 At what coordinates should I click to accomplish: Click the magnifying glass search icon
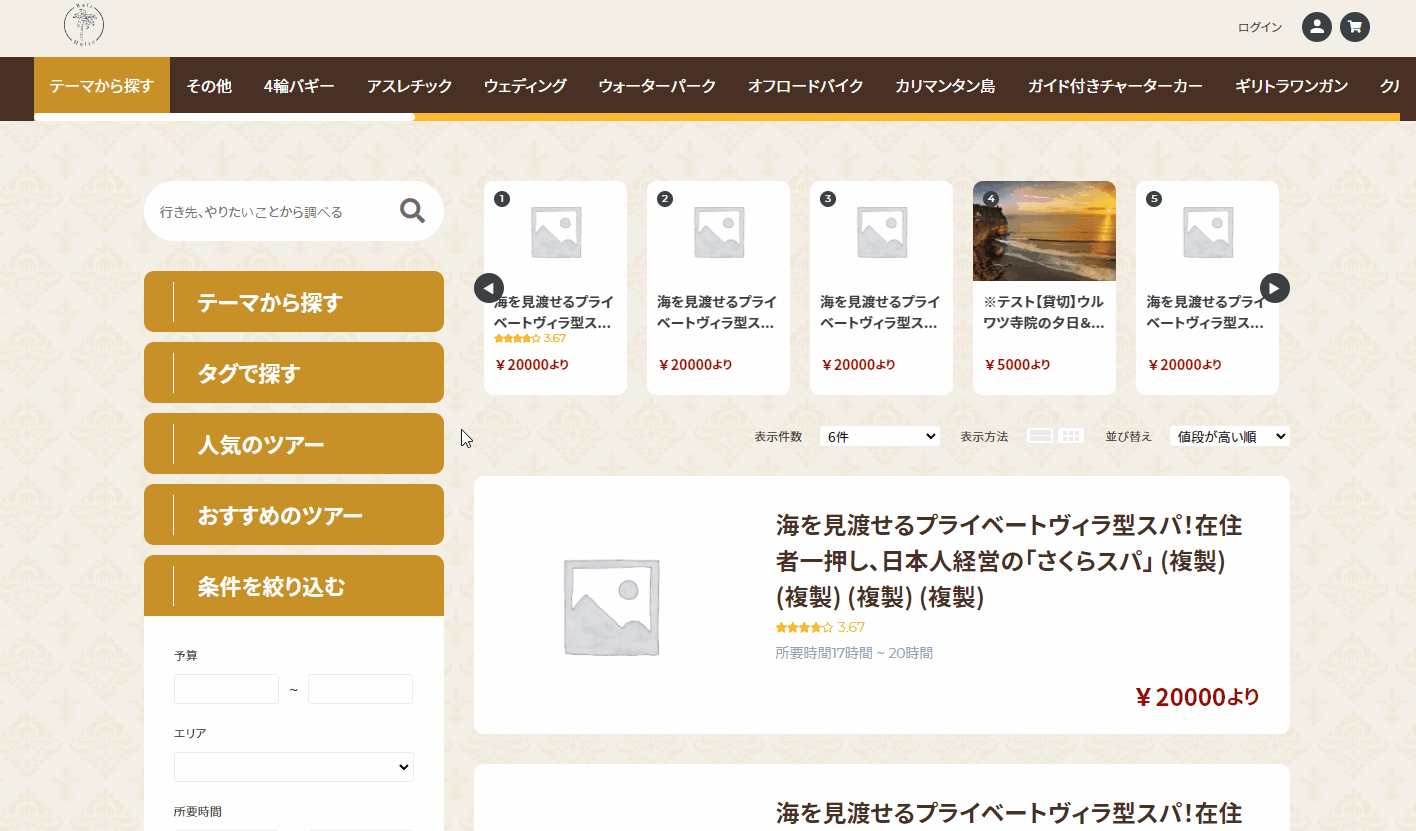pos(412,210)
